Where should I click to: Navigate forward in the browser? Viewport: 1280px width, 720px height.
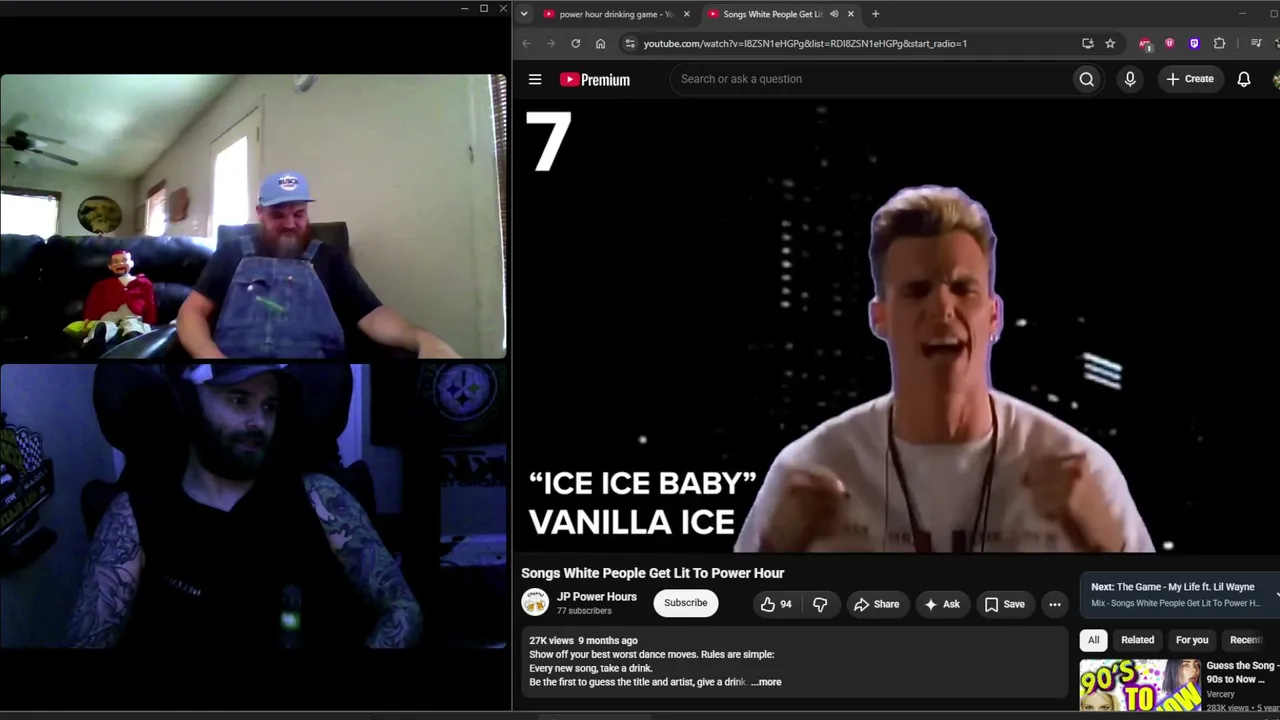[550, 43]
